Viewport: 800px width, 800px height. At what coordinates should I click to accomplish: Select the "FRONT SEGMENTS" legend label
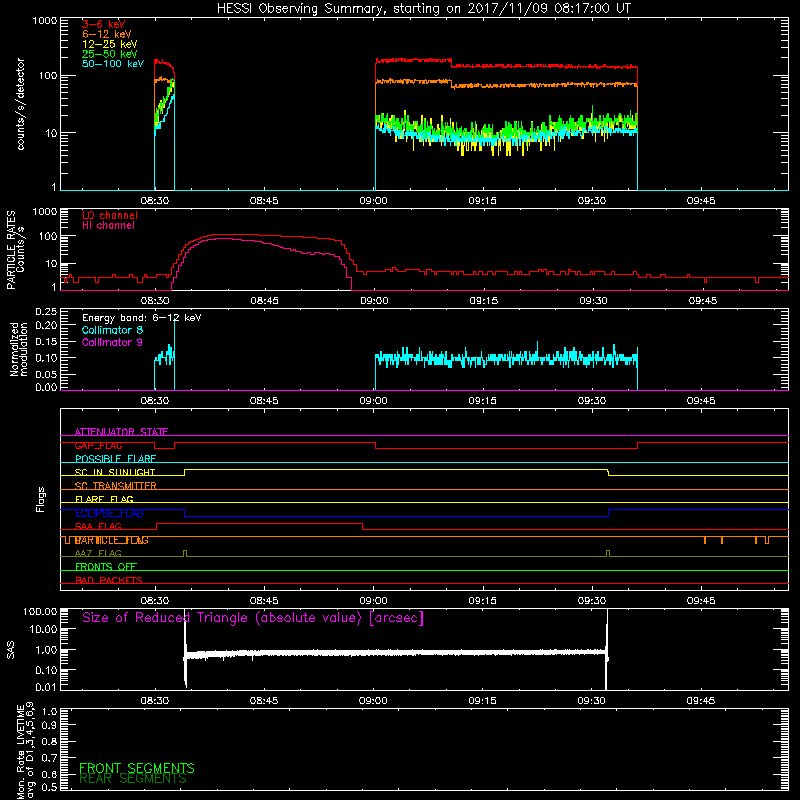point(137,768)
